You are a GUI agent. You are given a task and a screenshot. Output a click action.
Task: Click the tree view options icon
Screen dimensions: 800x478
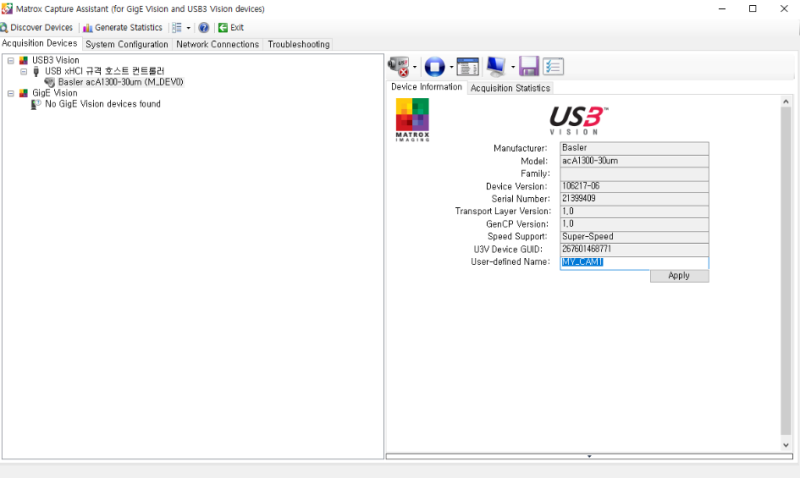177,28
